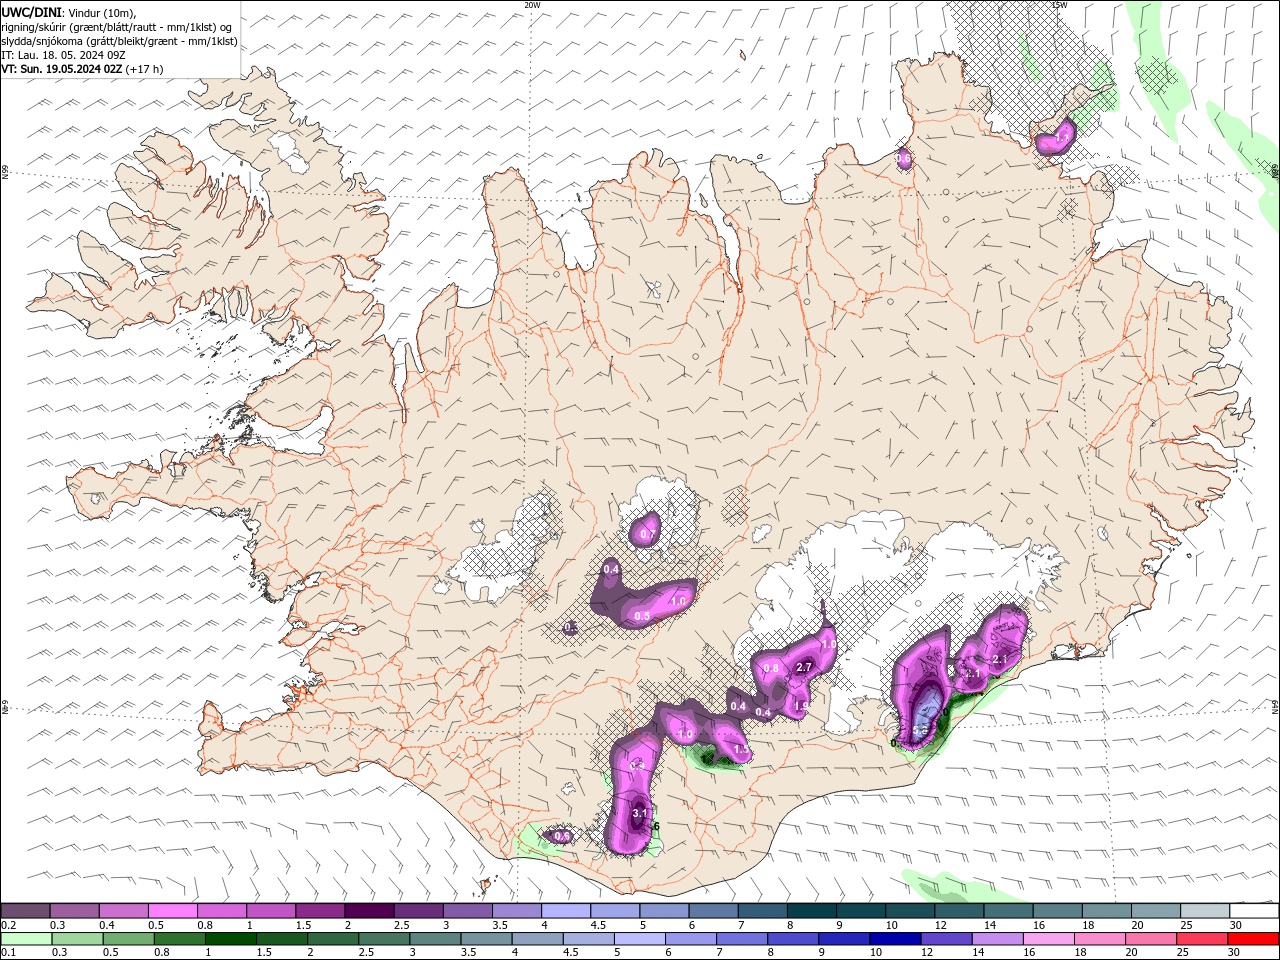Click the '14' label in the lower legend row
The height and width of the screenshot is (960, 1280).
(x=979, y=953)
